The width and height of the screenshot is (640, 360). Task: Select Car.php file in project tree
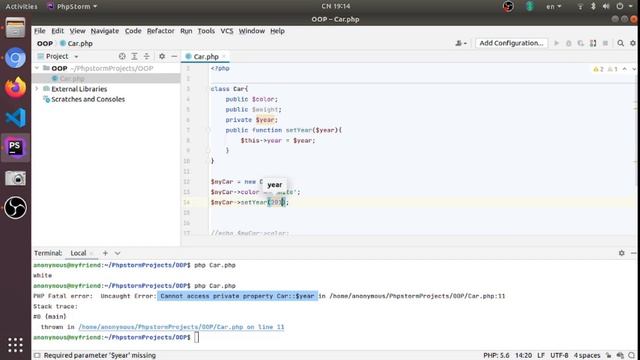pos(106,78)
